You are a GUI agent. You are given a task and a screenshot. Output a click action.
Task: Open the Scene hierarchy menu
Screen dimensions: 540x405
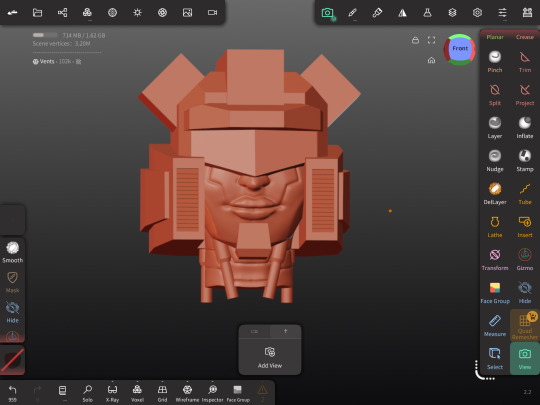click(62, 13)
